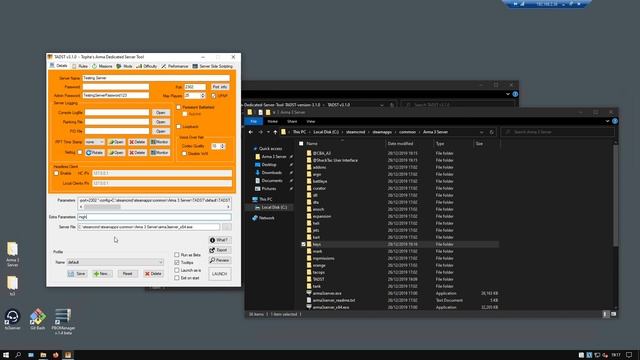
Task: Click the profile Reset button
Action: (x=127, y=274)
